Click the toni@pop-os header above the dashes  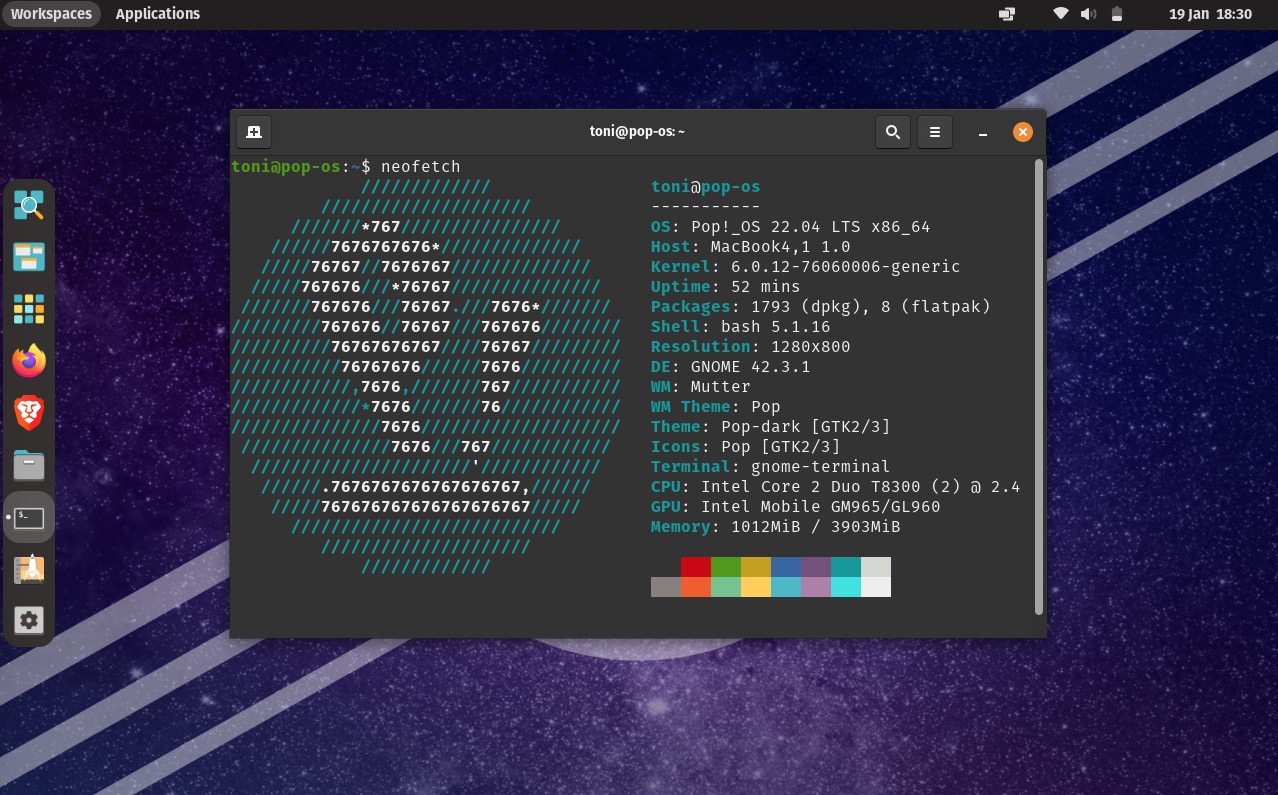click(706, 187)
